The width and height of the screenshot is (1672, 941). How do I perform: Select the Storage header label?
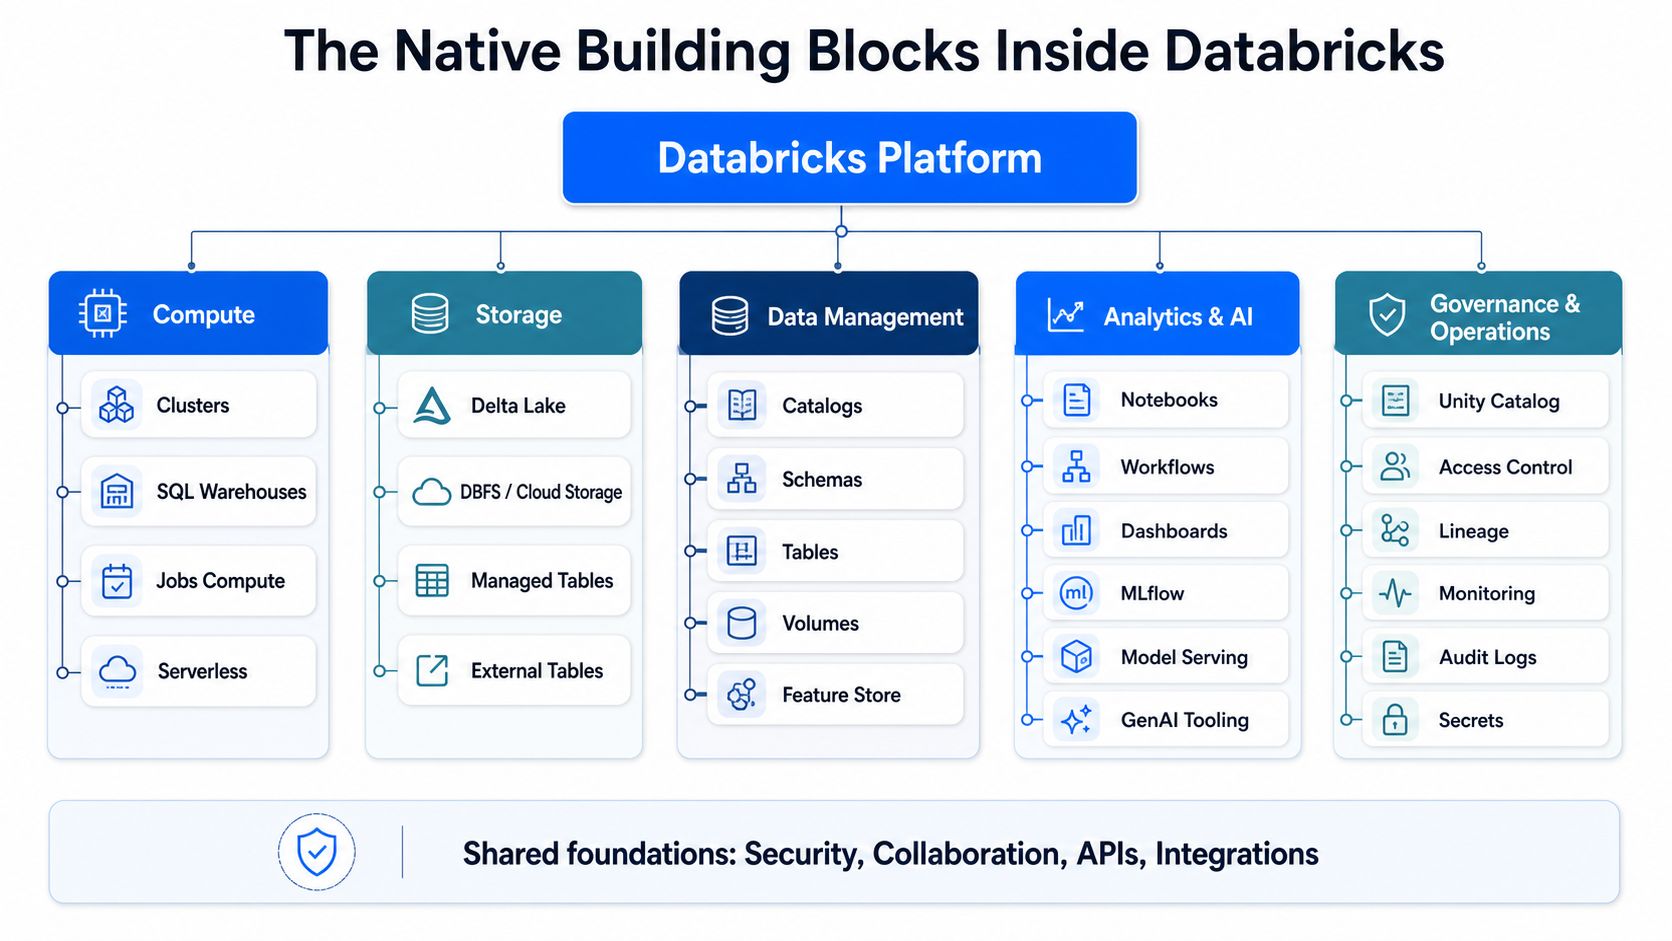518,314
